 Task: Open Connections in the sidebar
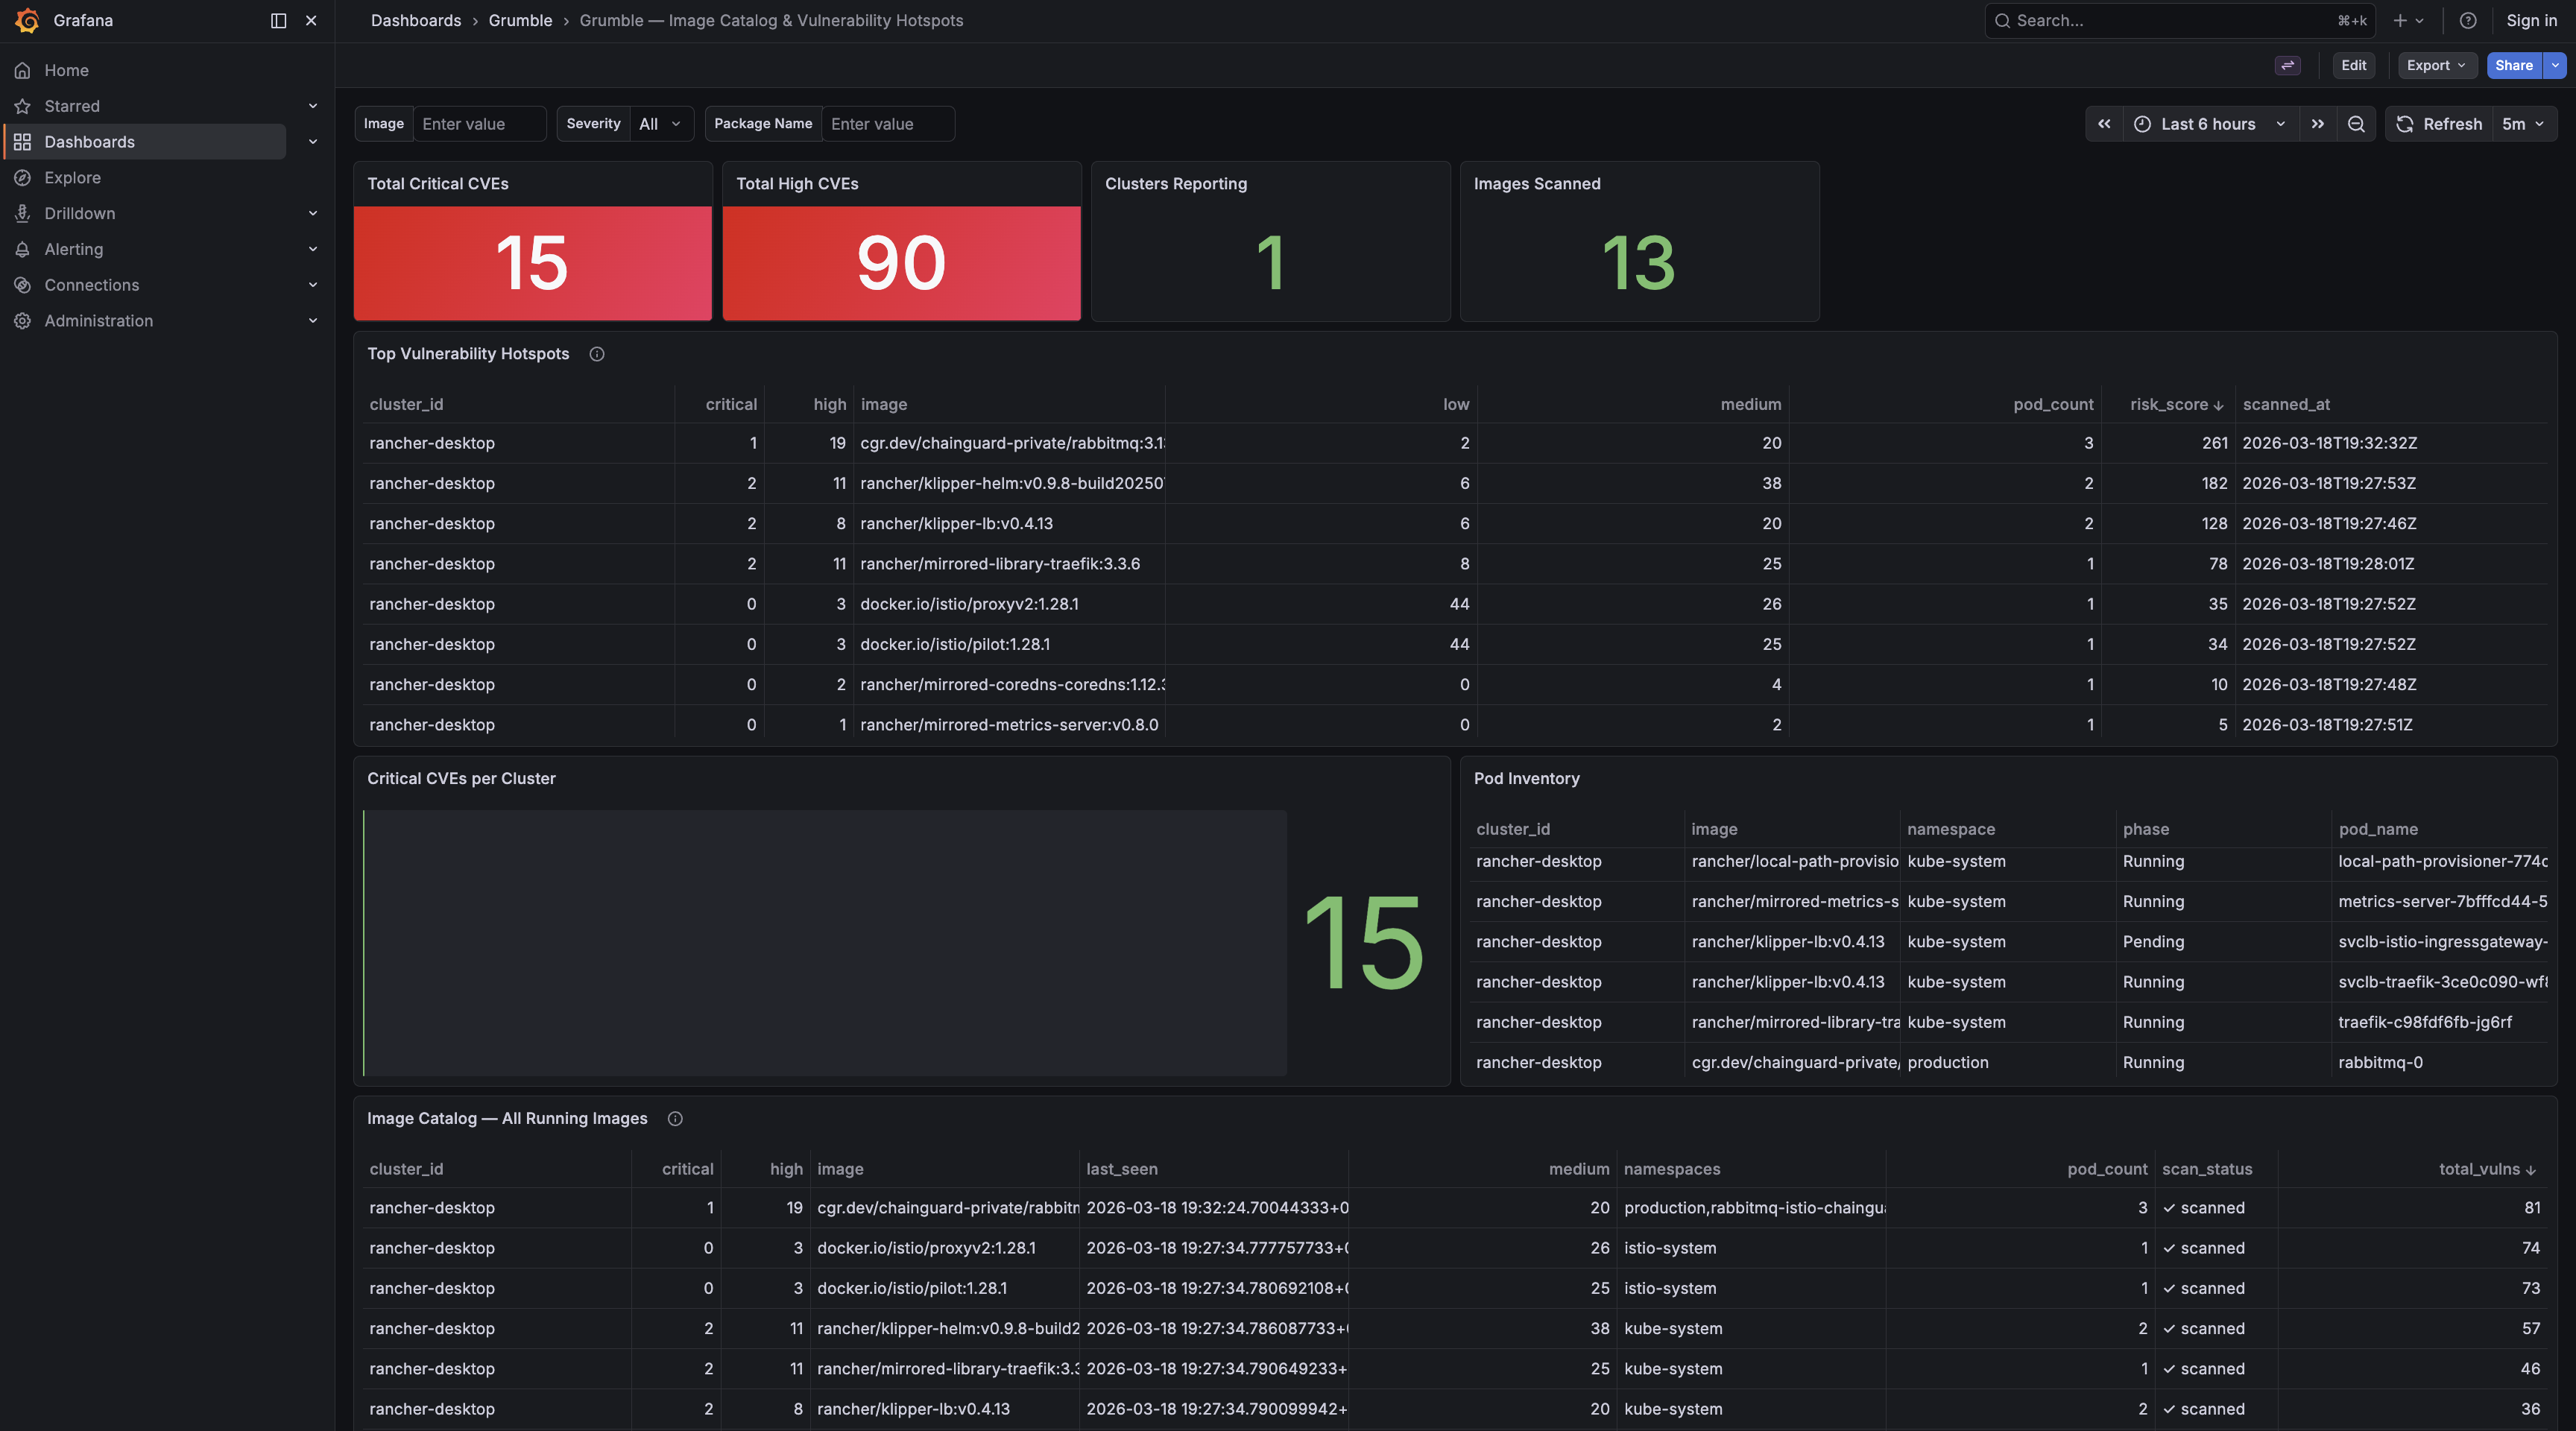click(91, 285)
